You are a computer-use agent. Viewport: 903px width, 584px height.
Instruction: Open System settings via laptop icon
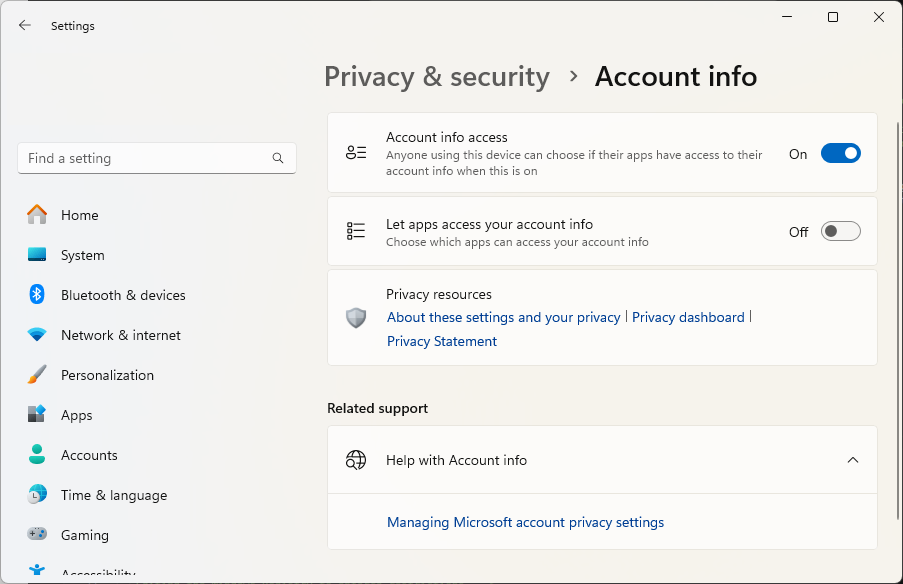coord(36,255)
